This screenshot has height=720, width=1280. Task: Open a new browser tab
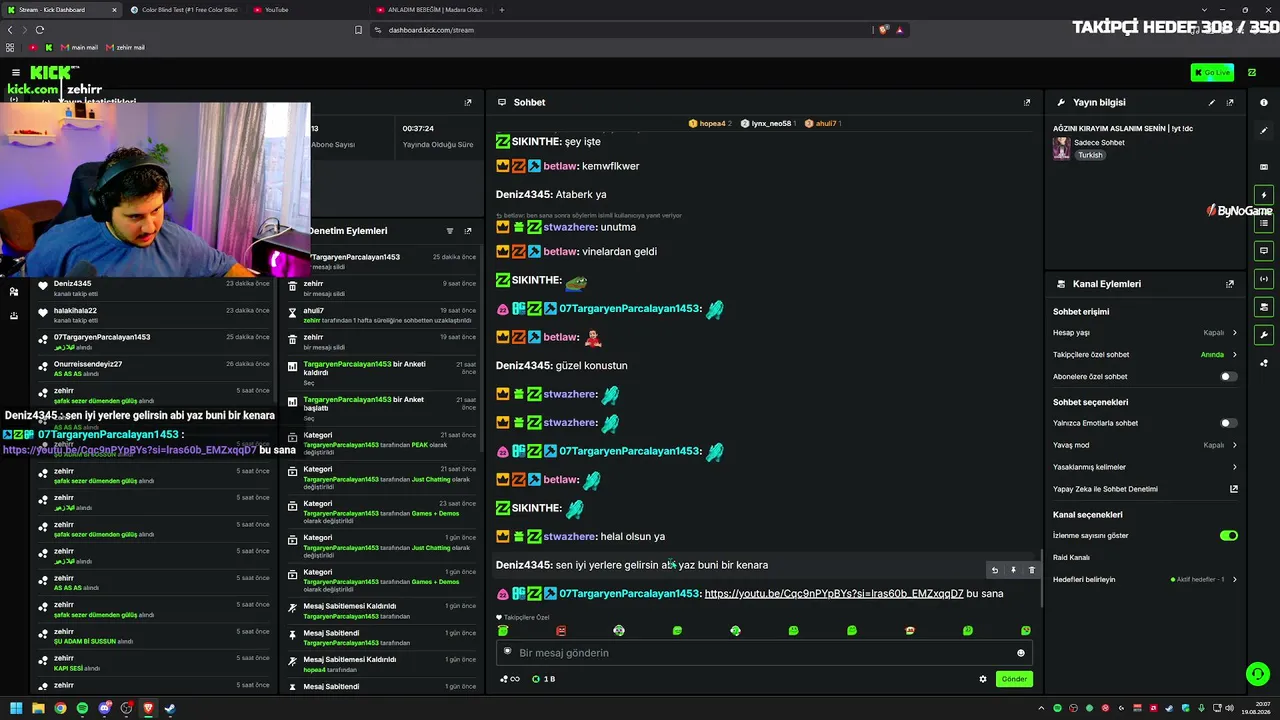(x=502, y=10)
